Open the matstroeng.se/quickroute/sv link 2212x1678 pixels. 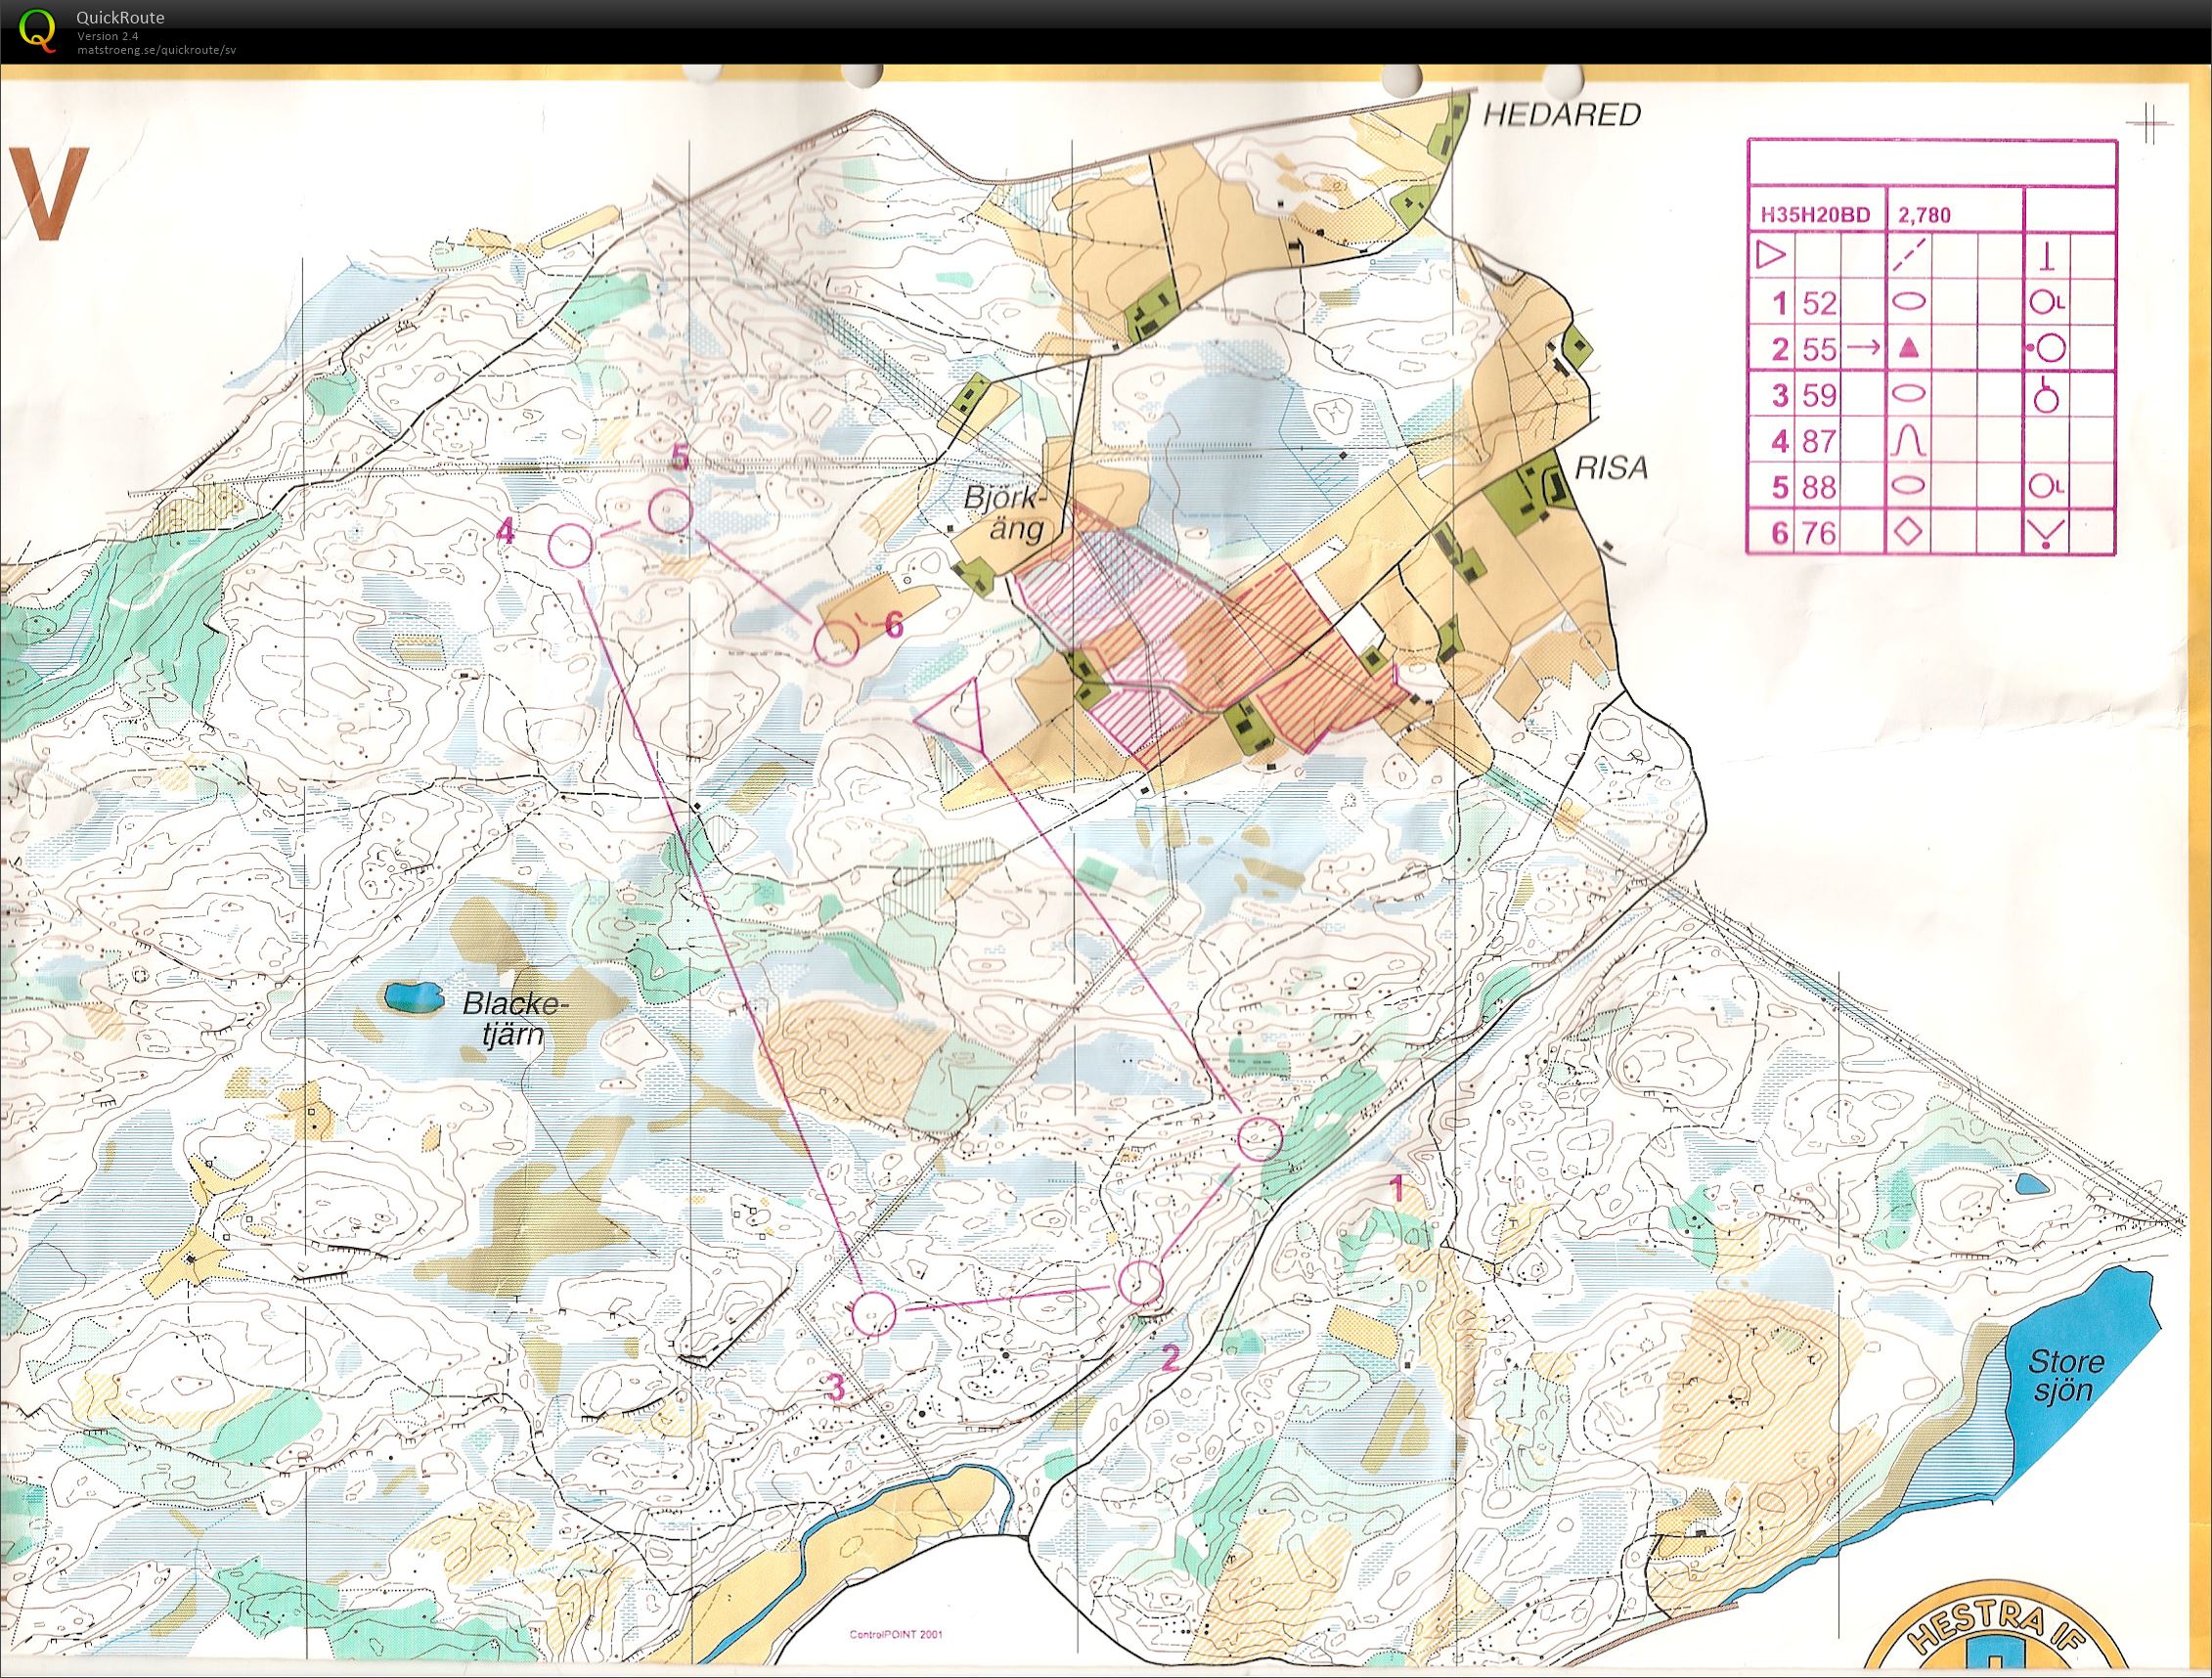[x=156, y=49]
